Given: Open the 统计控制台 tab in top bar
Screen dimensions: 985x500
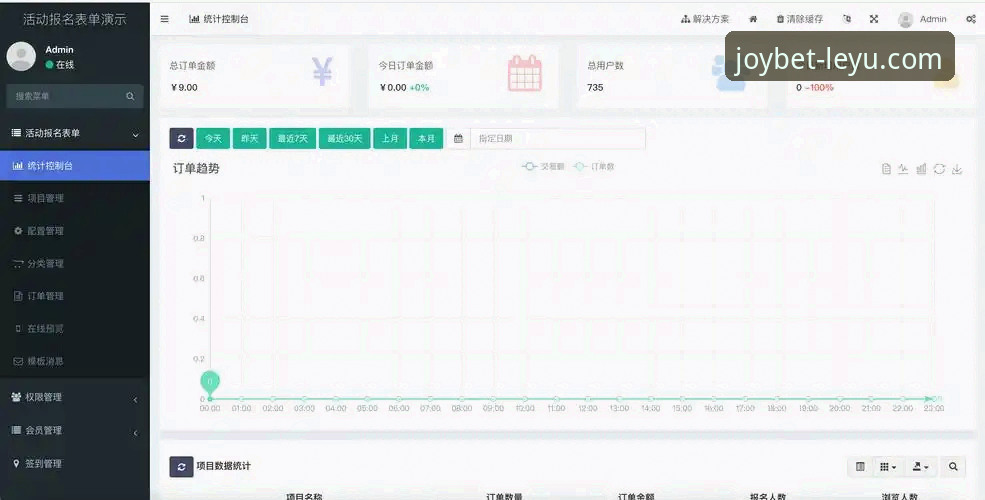Looking at the screenshot, I should coord(219,19).
